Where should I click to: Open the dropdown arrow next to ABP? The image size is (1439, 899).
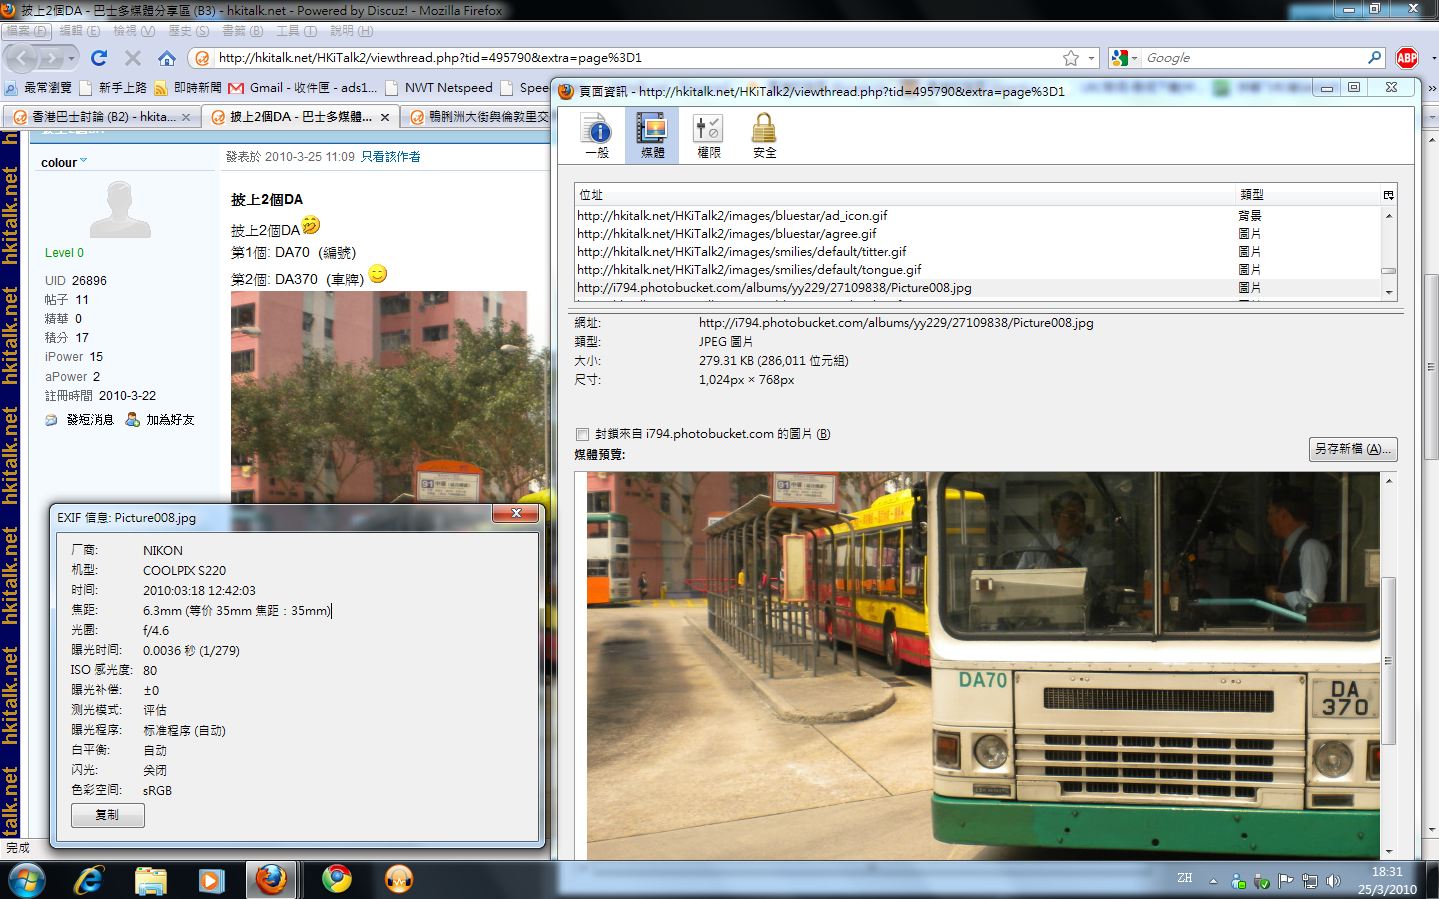1432,58
